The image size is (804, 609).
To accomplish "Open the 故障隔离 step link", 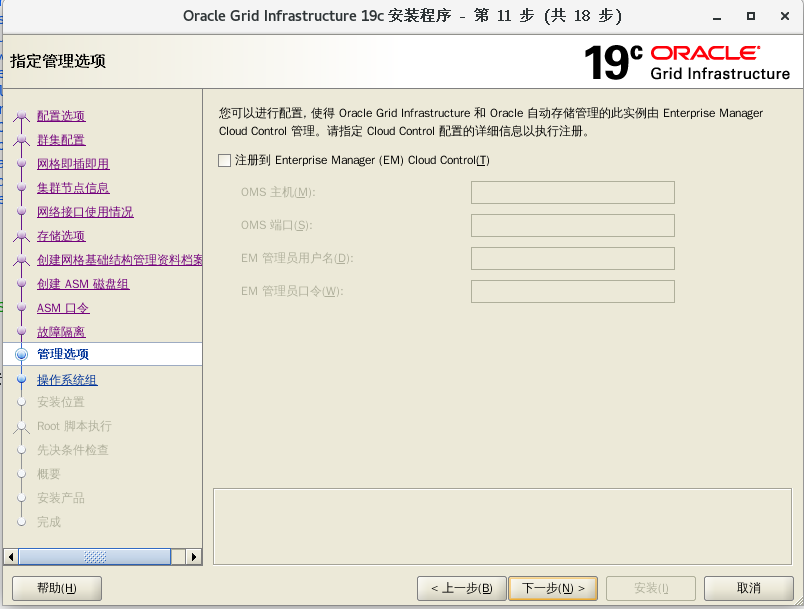I will [61, 332].
